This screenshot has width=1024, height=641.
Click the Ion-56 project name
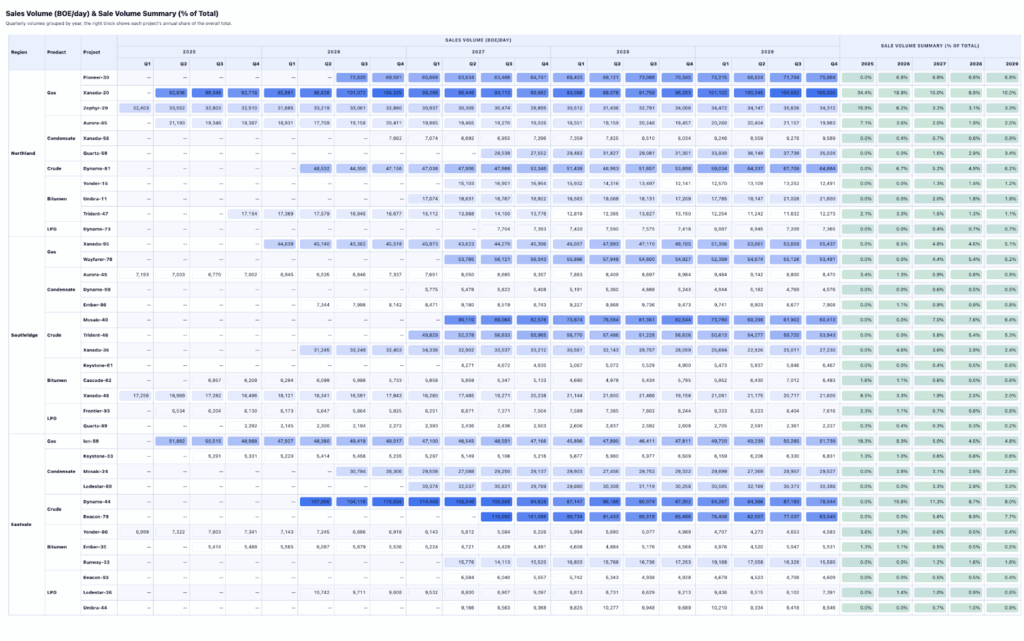[x=90, y=441]
